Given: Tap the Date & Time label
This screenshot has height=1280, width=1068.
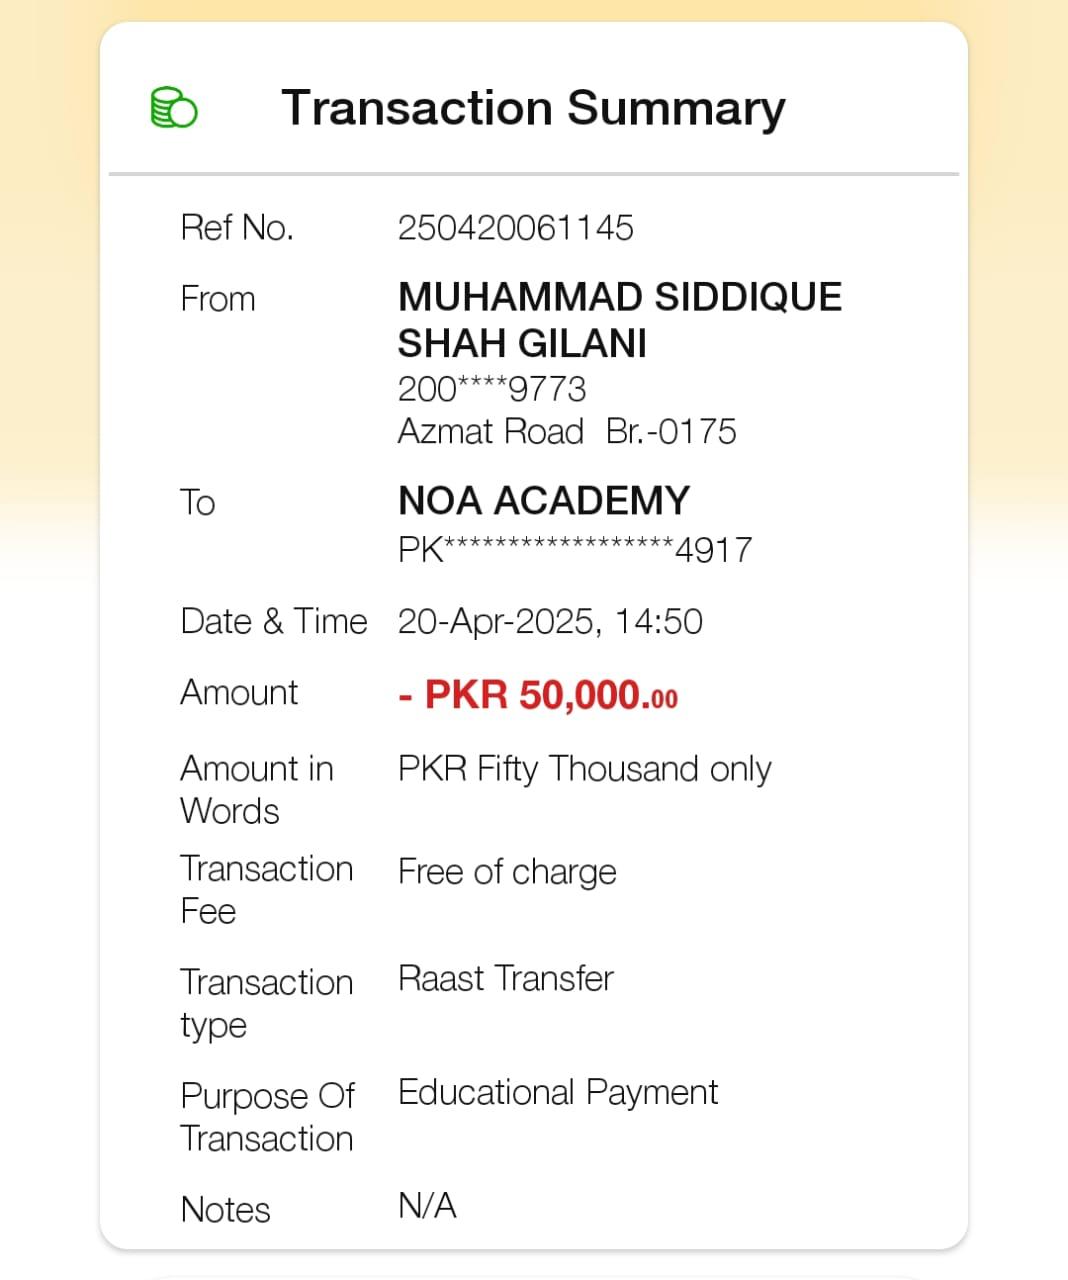Looking at the screenshot, I should pyautogui.click(x=273, y=622).
